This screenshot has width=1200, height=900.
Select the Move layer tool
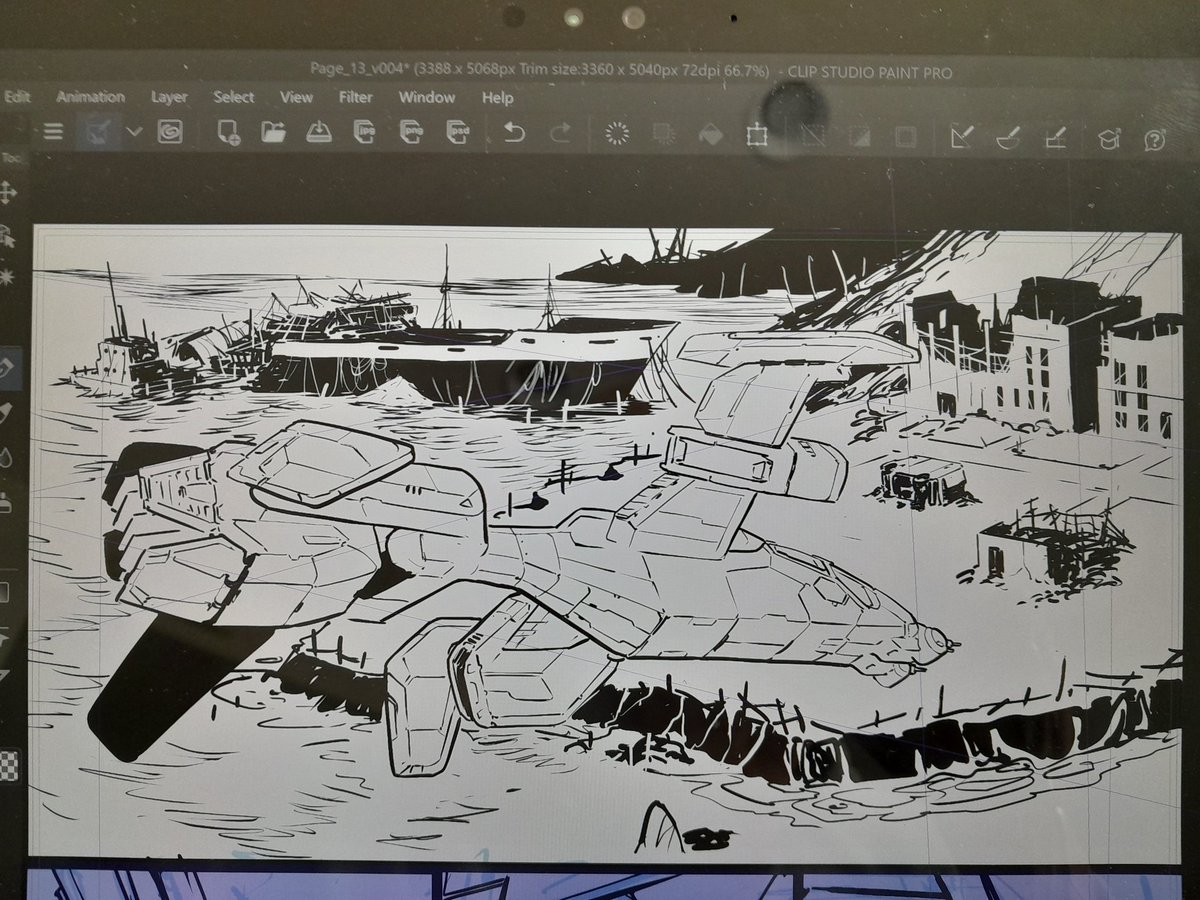tap(6, 192)
